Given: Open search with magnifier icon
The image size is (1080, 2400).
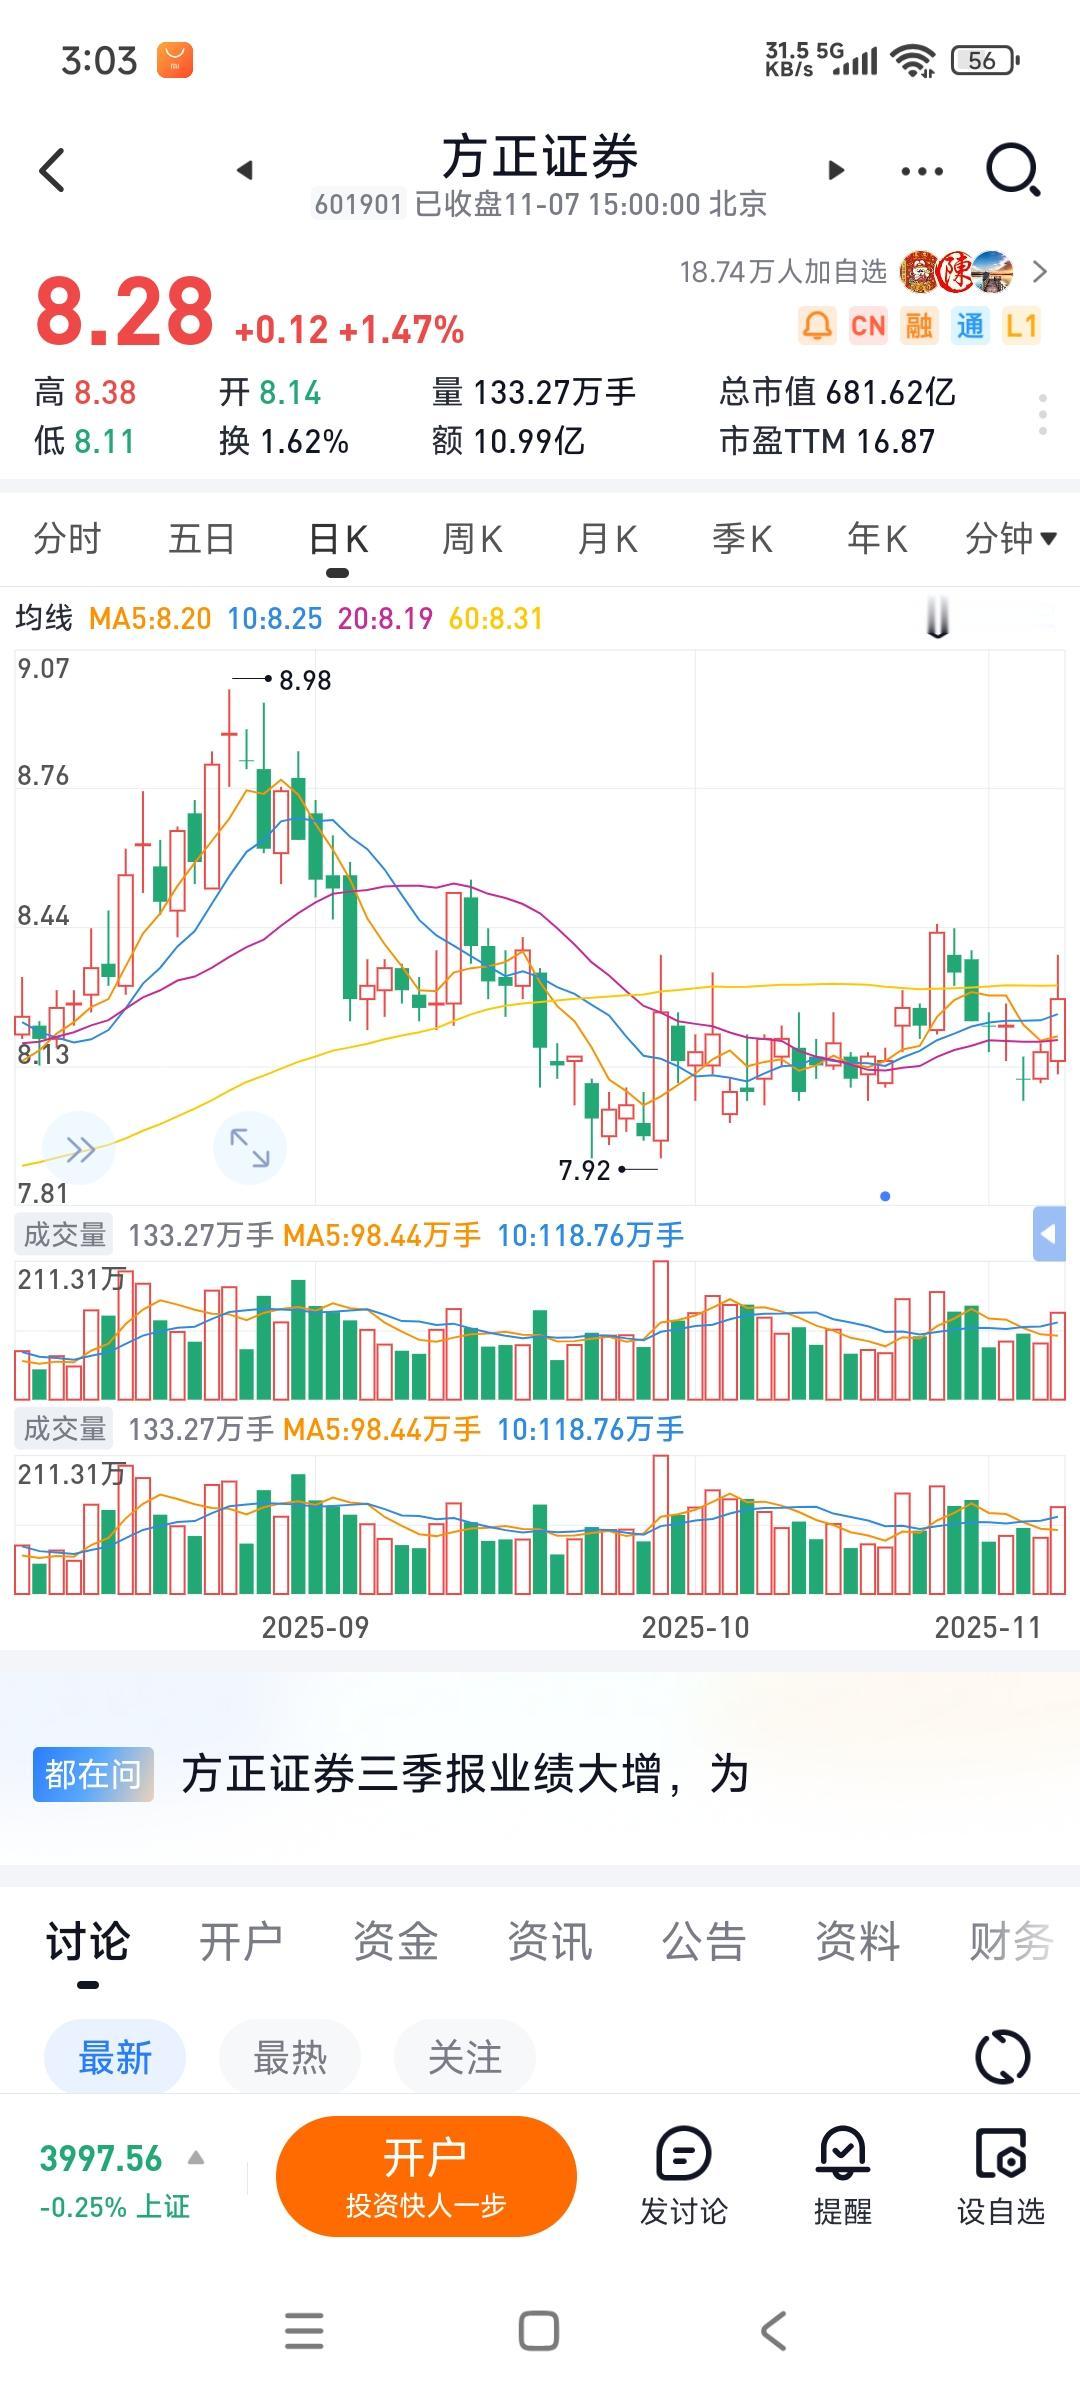Looking at the screenshot, I should (1013, 170).
